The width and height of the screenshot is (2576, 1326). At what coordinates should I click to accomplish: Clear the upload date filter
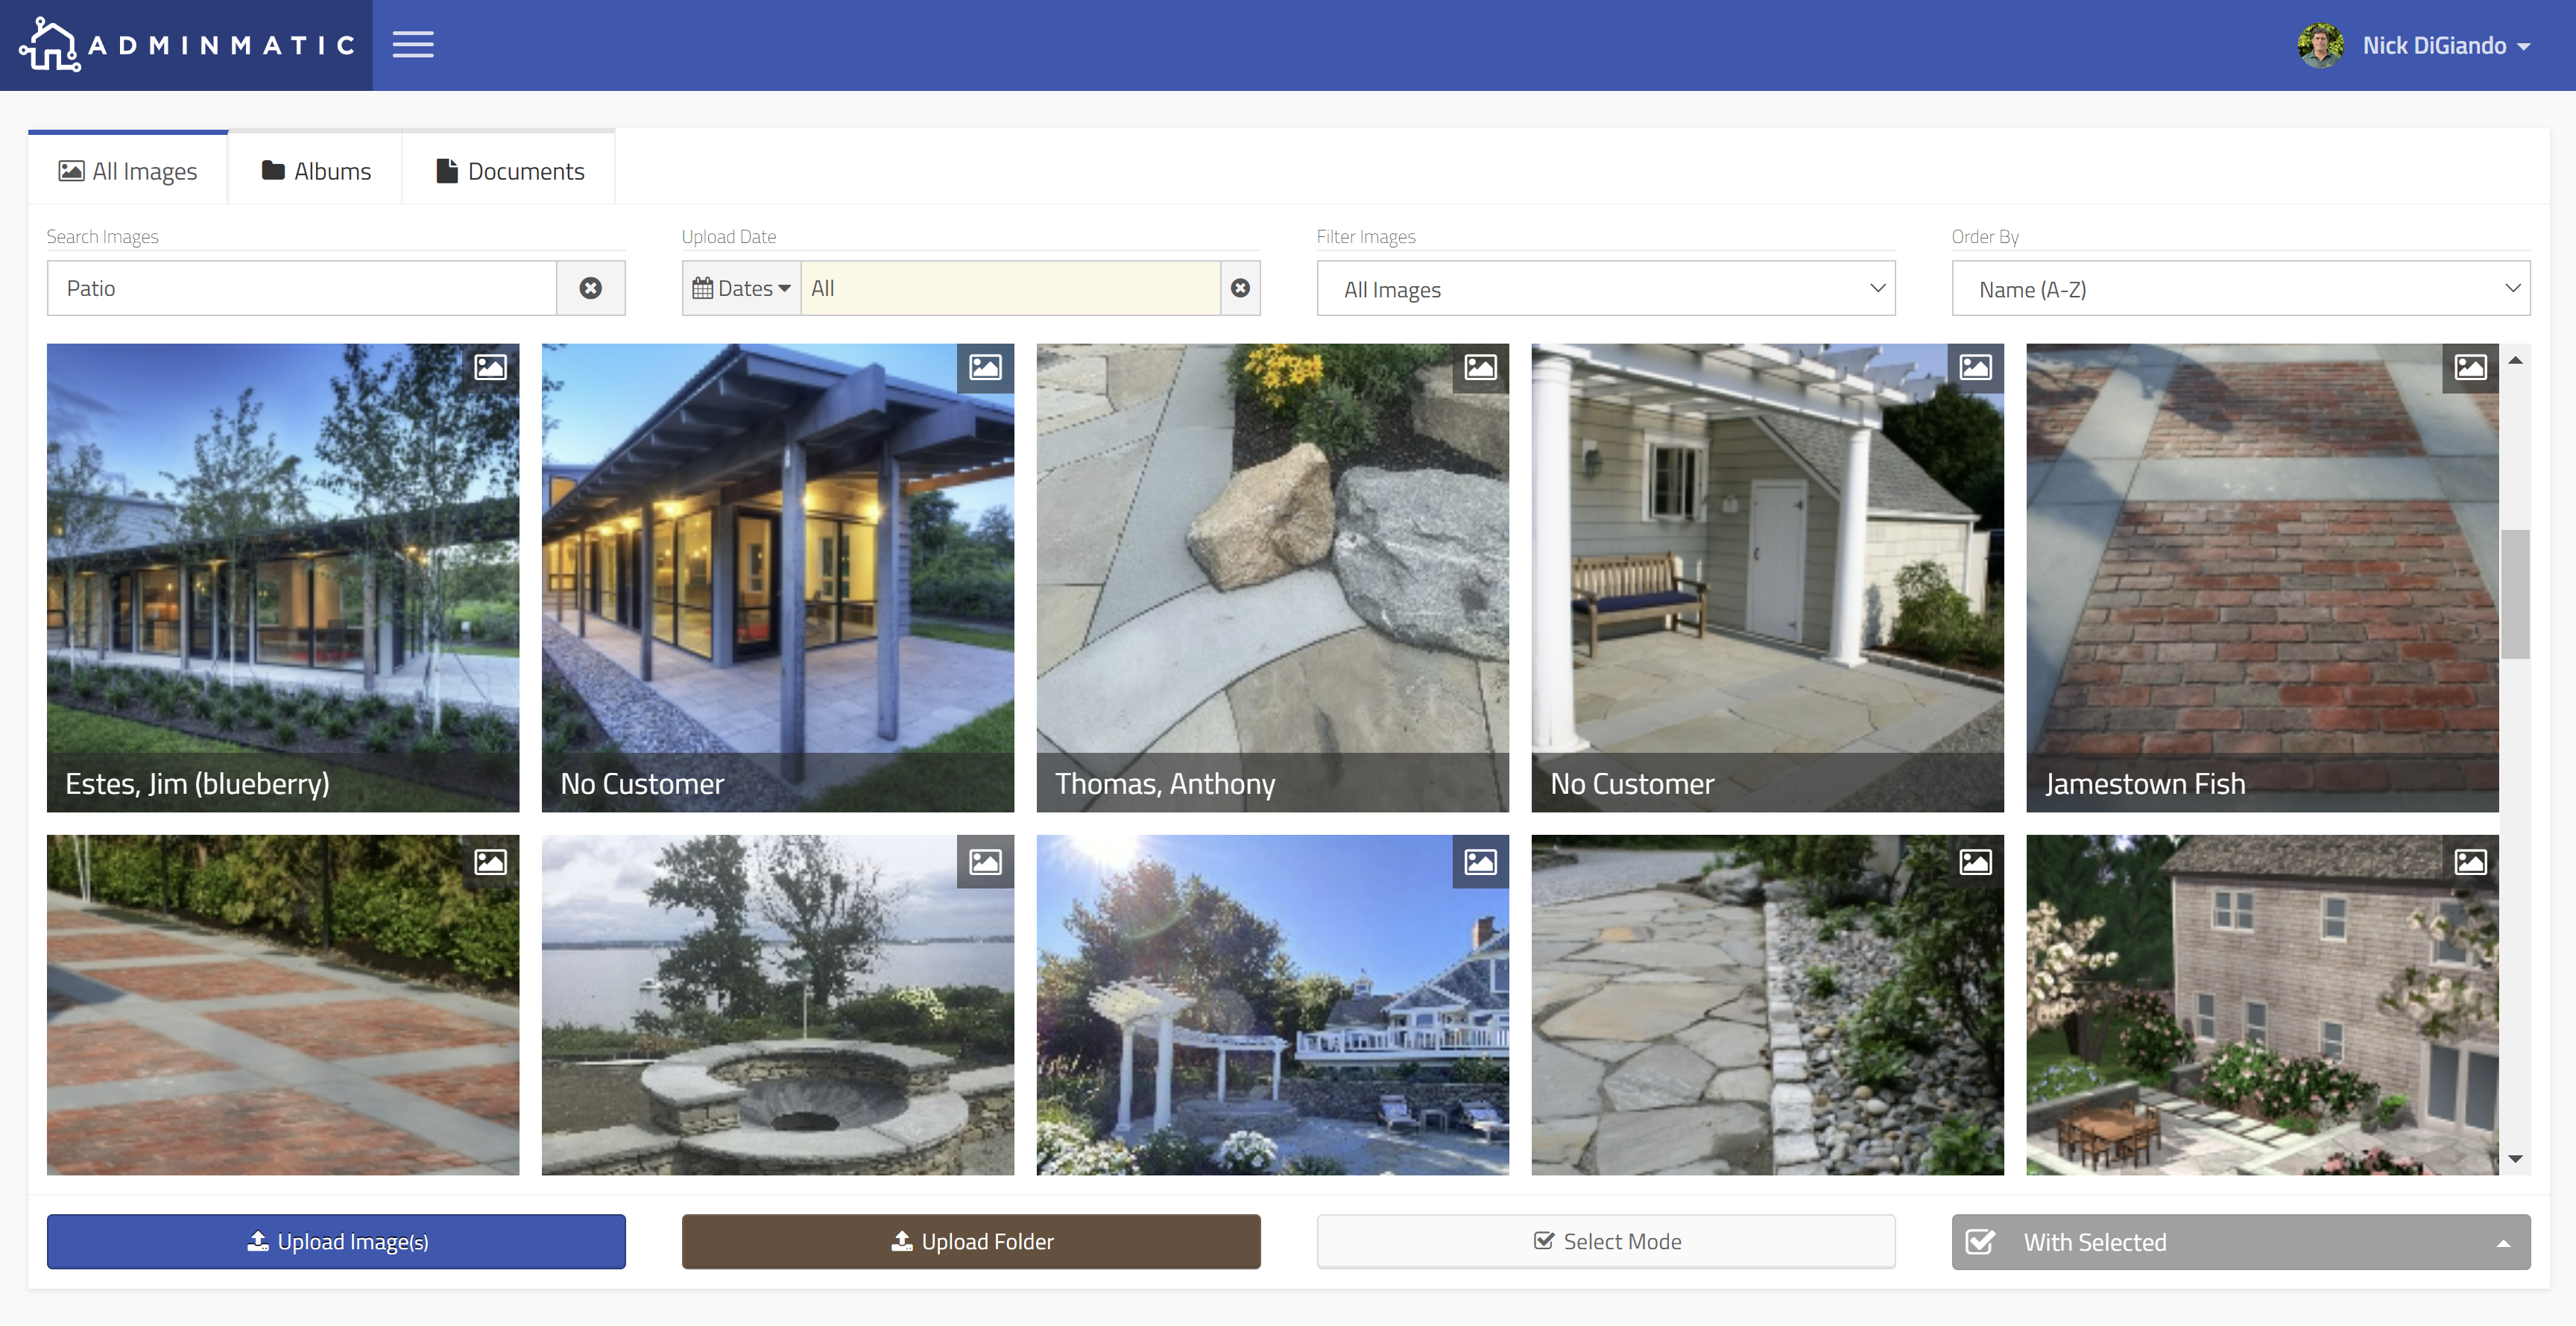coord(1240,288)
